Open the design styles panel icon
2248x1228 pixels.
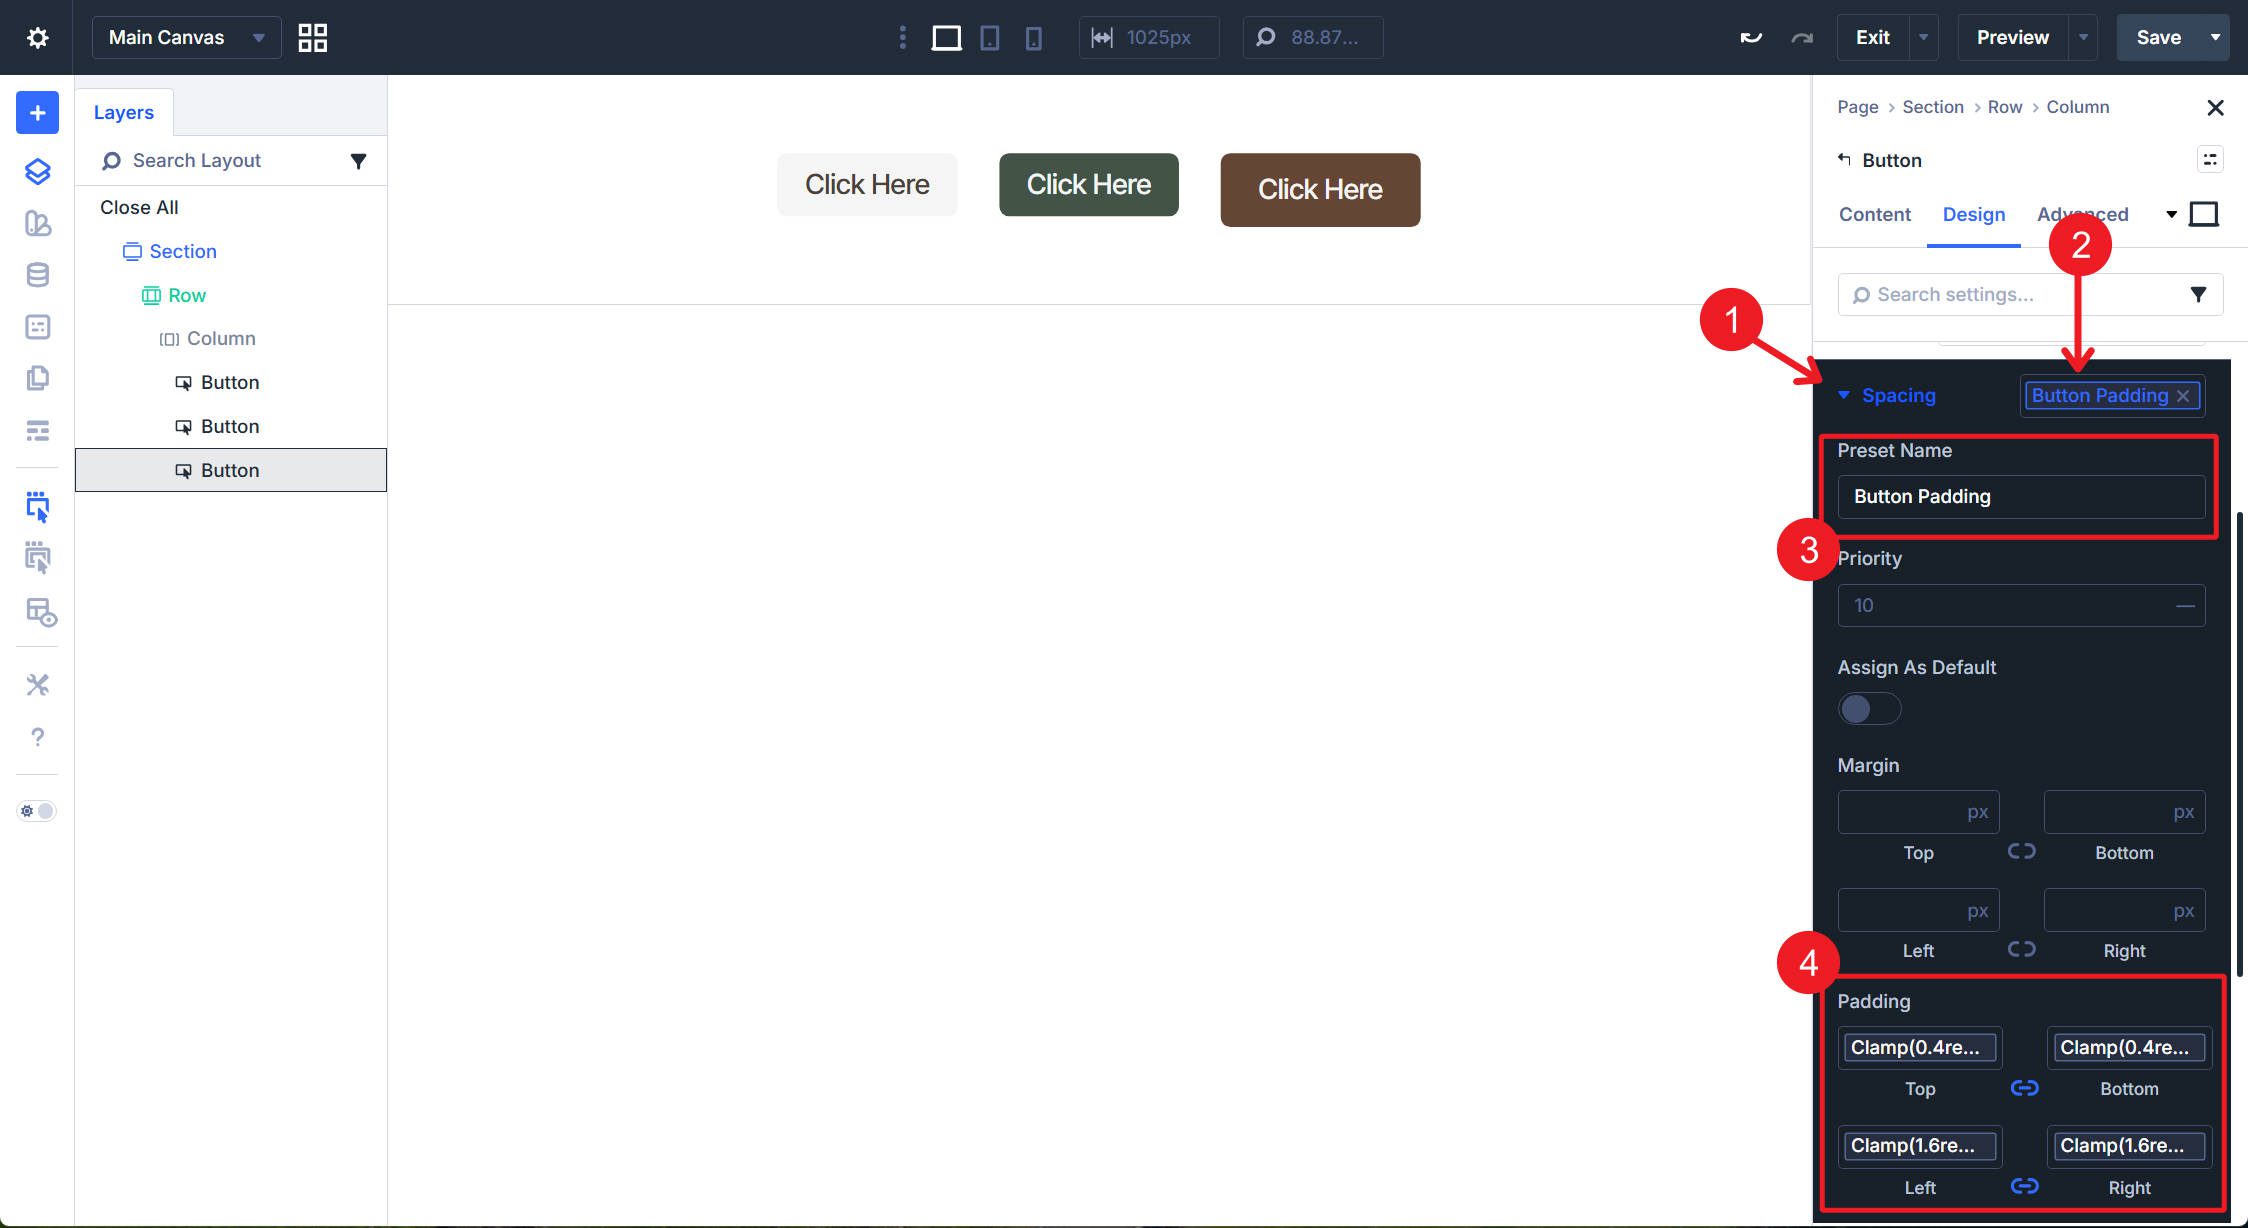pyautogui.click(x=36, y=224)
